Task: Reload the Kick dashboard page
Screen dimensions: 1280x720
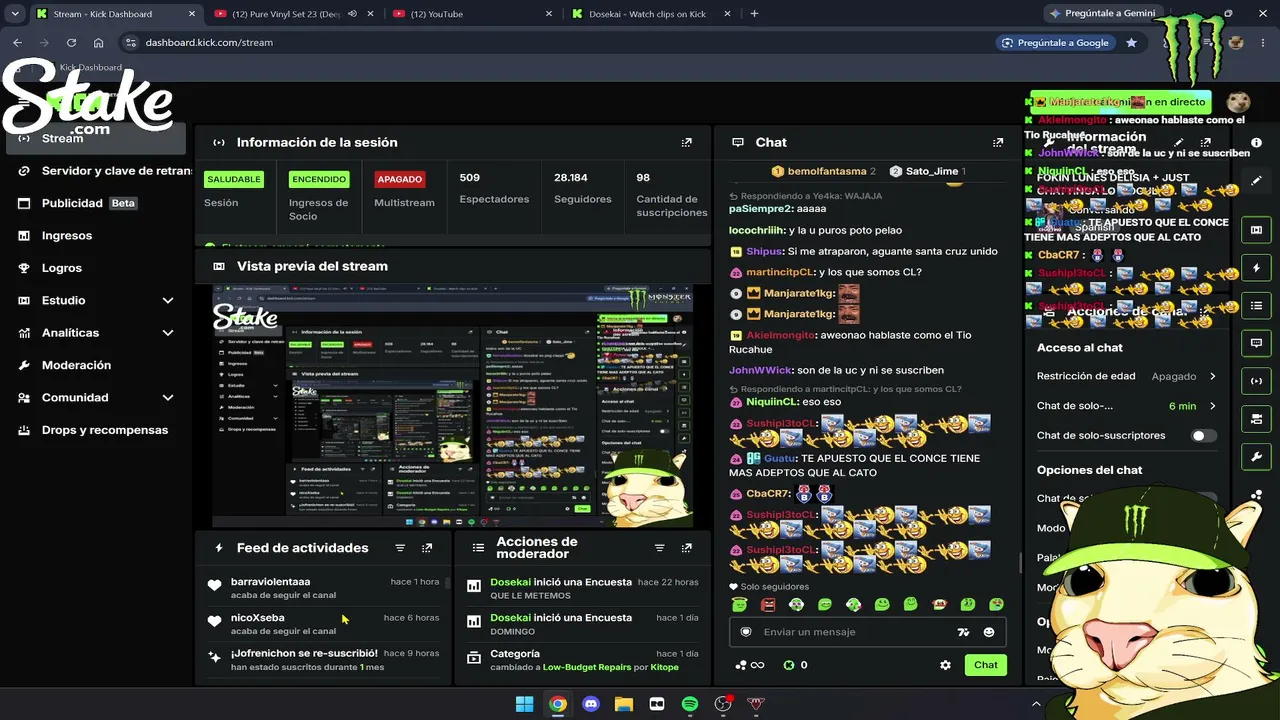Action: point(71,43)
